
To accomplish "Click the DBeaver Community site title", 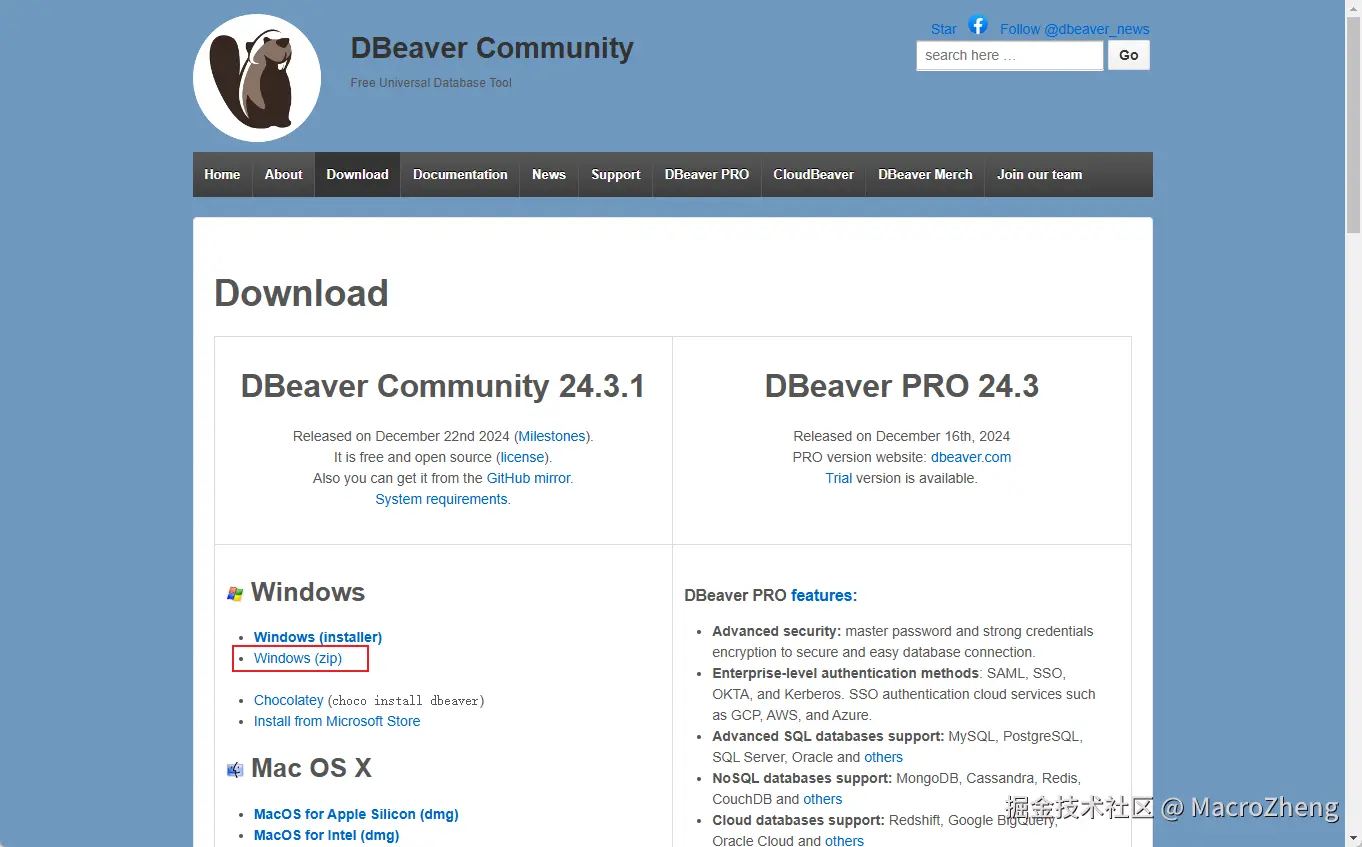I will (492, 48).
